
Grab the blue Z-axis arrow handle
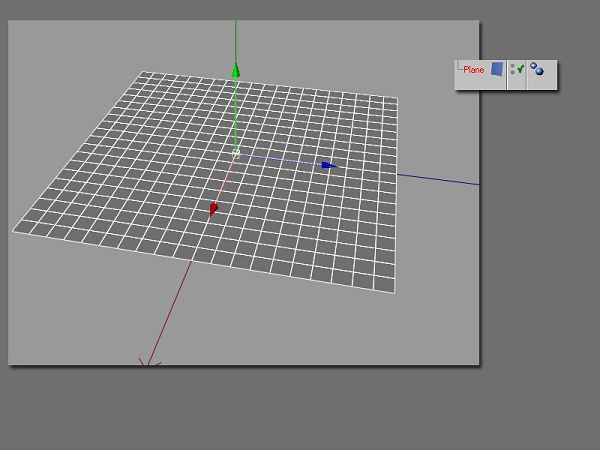coord(329,165)
